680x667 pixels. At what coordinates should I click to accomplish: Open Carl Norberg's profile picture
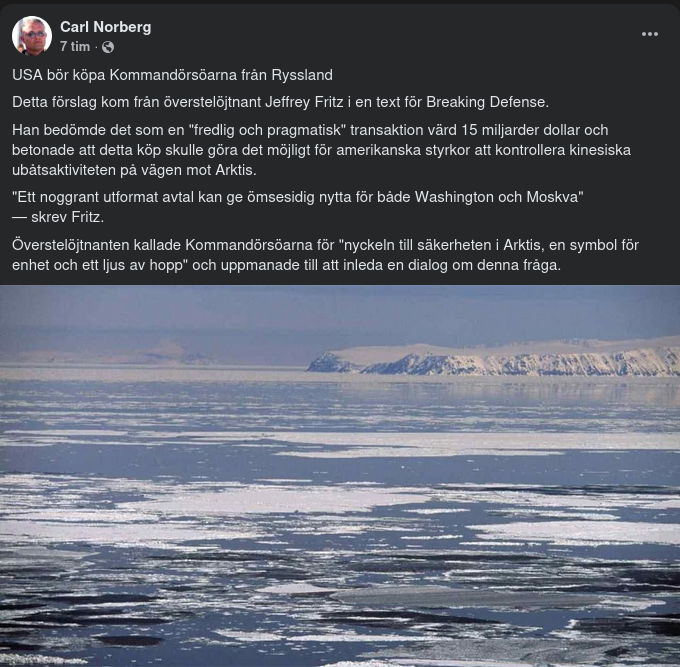(x=32, y=36)
